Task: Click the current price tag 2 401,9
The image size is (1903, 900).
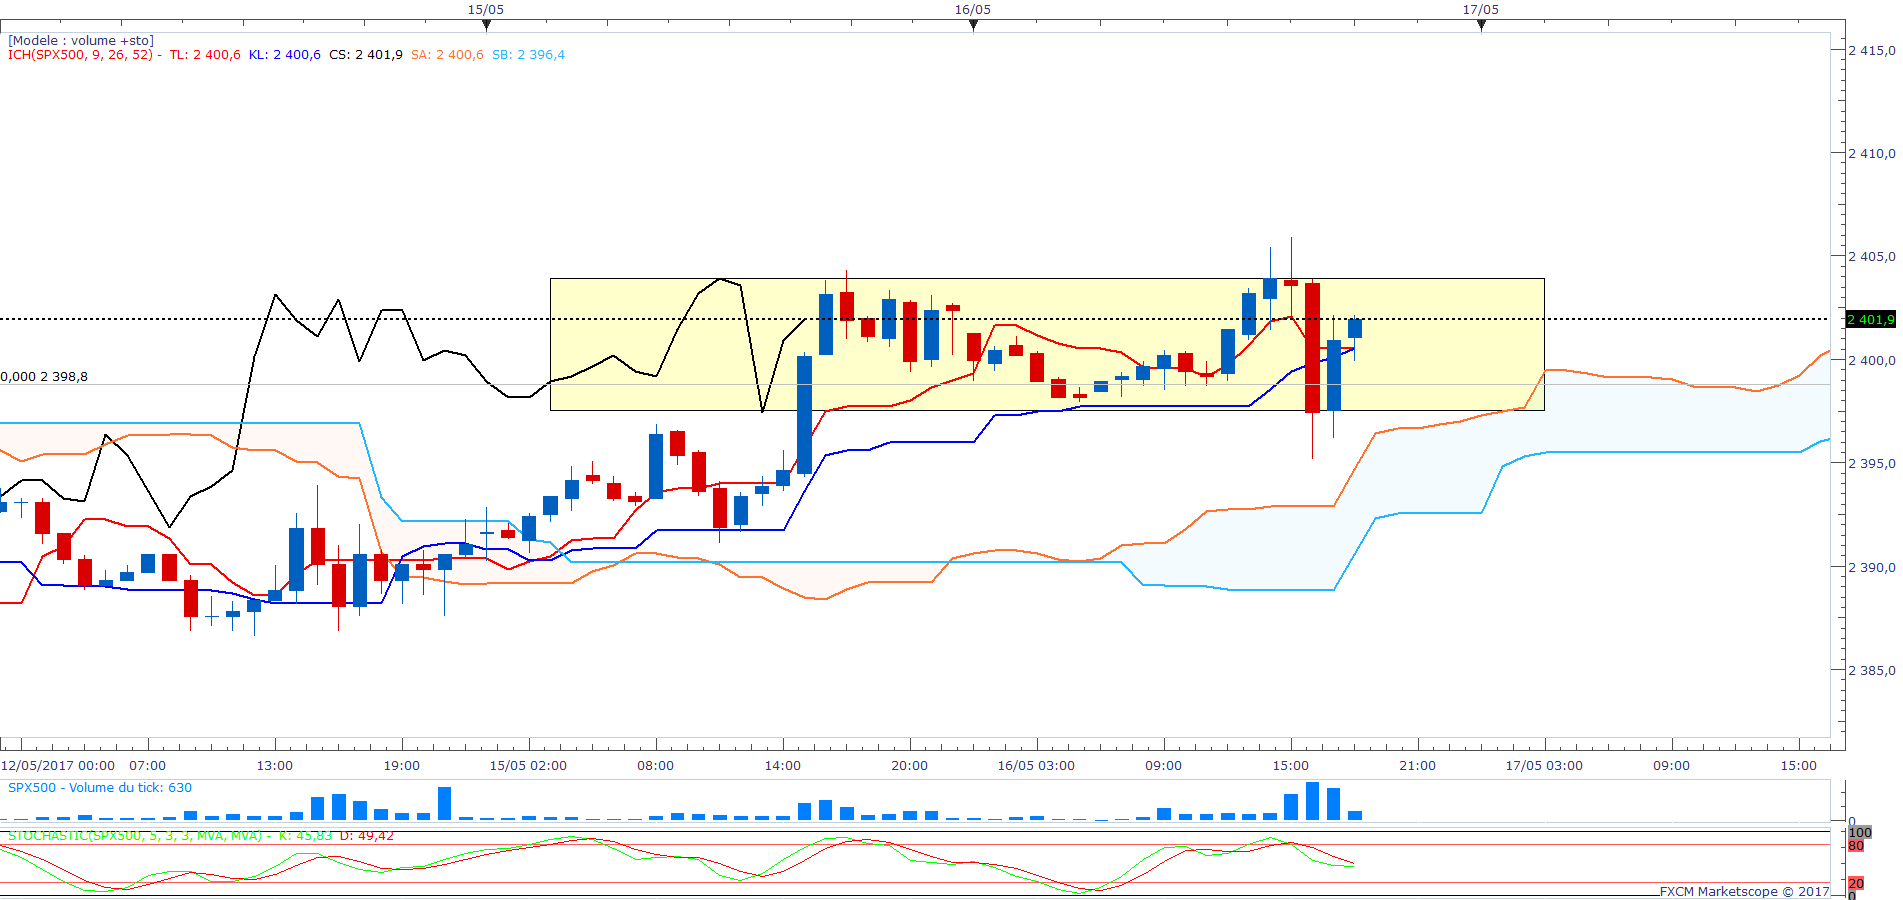Action: (1870, 320)
